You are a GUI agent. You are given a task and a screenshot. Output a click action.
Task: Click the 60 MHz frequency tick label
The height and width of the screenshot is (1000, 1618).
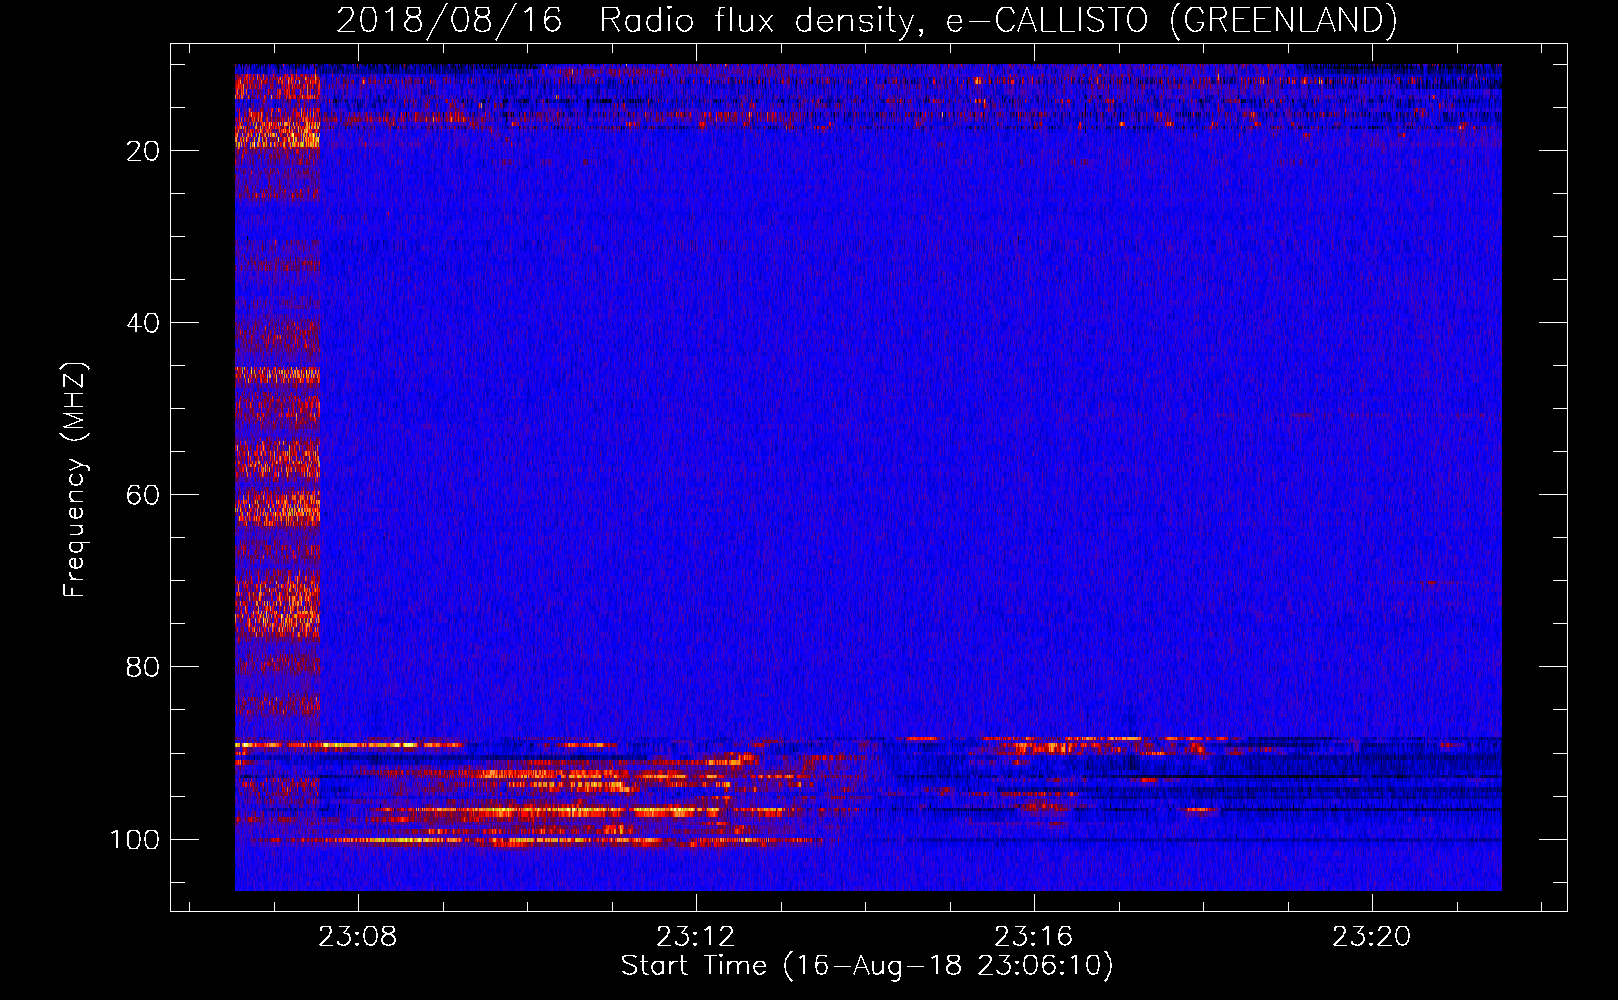[x=143, y=495]
